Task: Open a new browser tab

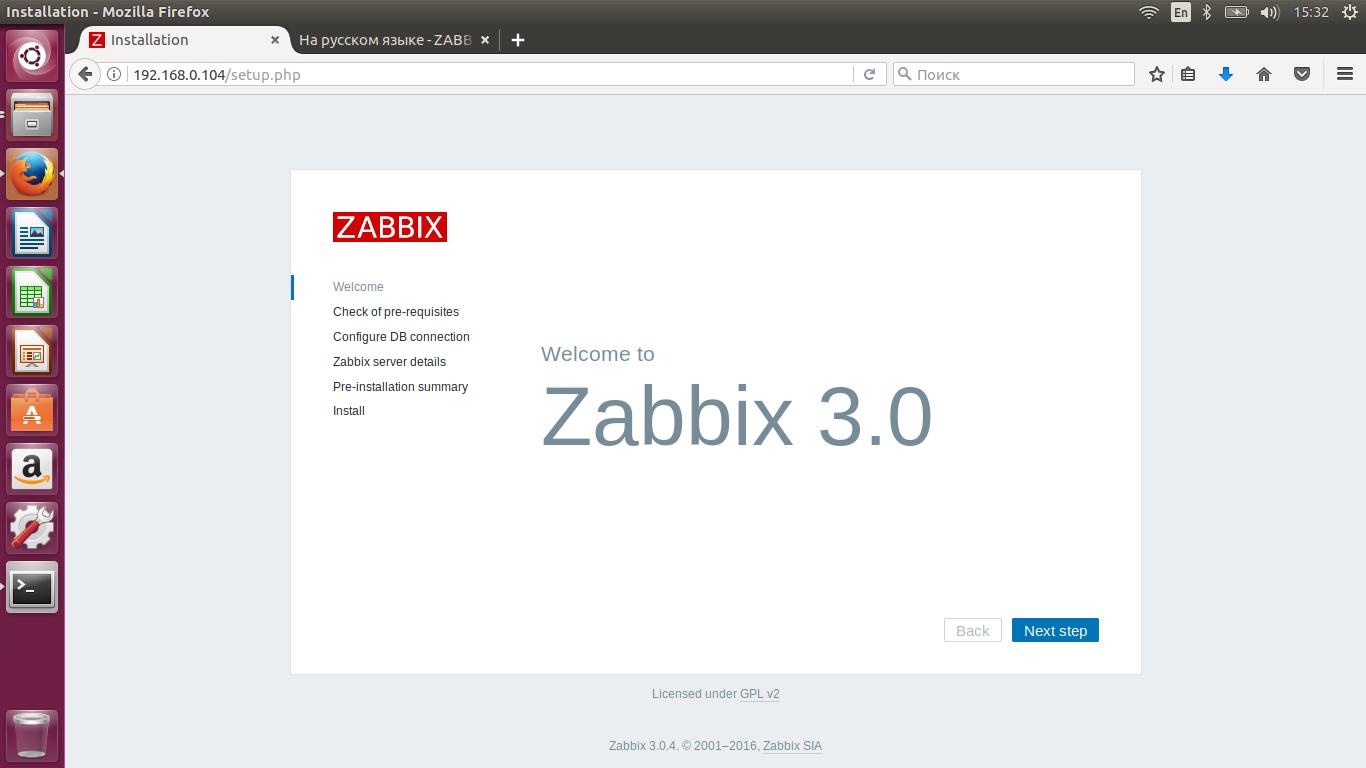Action: pos(517,40)
